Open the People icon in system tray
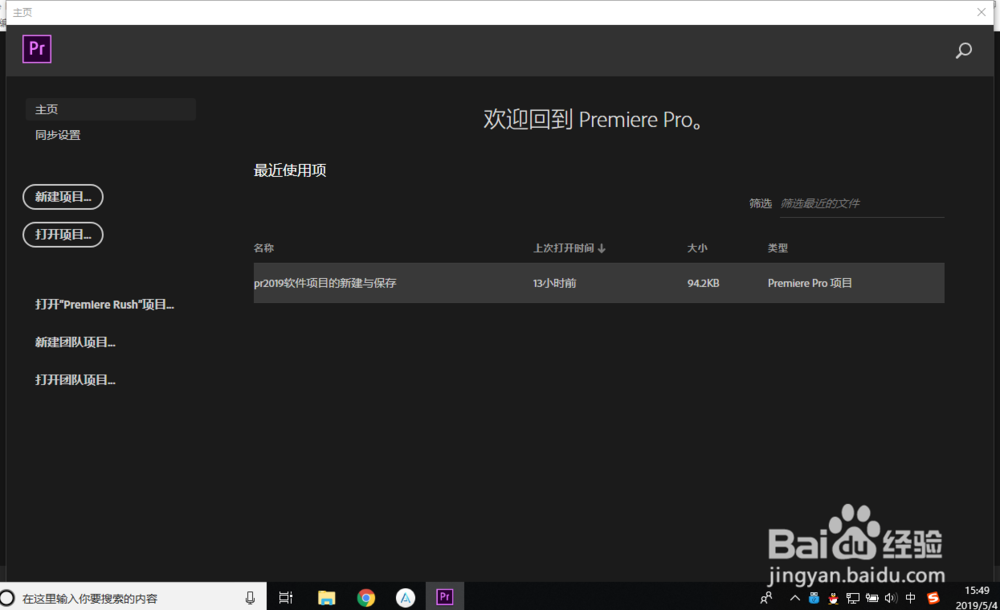This screenshot has width=1000, height=610. (x=766, y=598)
